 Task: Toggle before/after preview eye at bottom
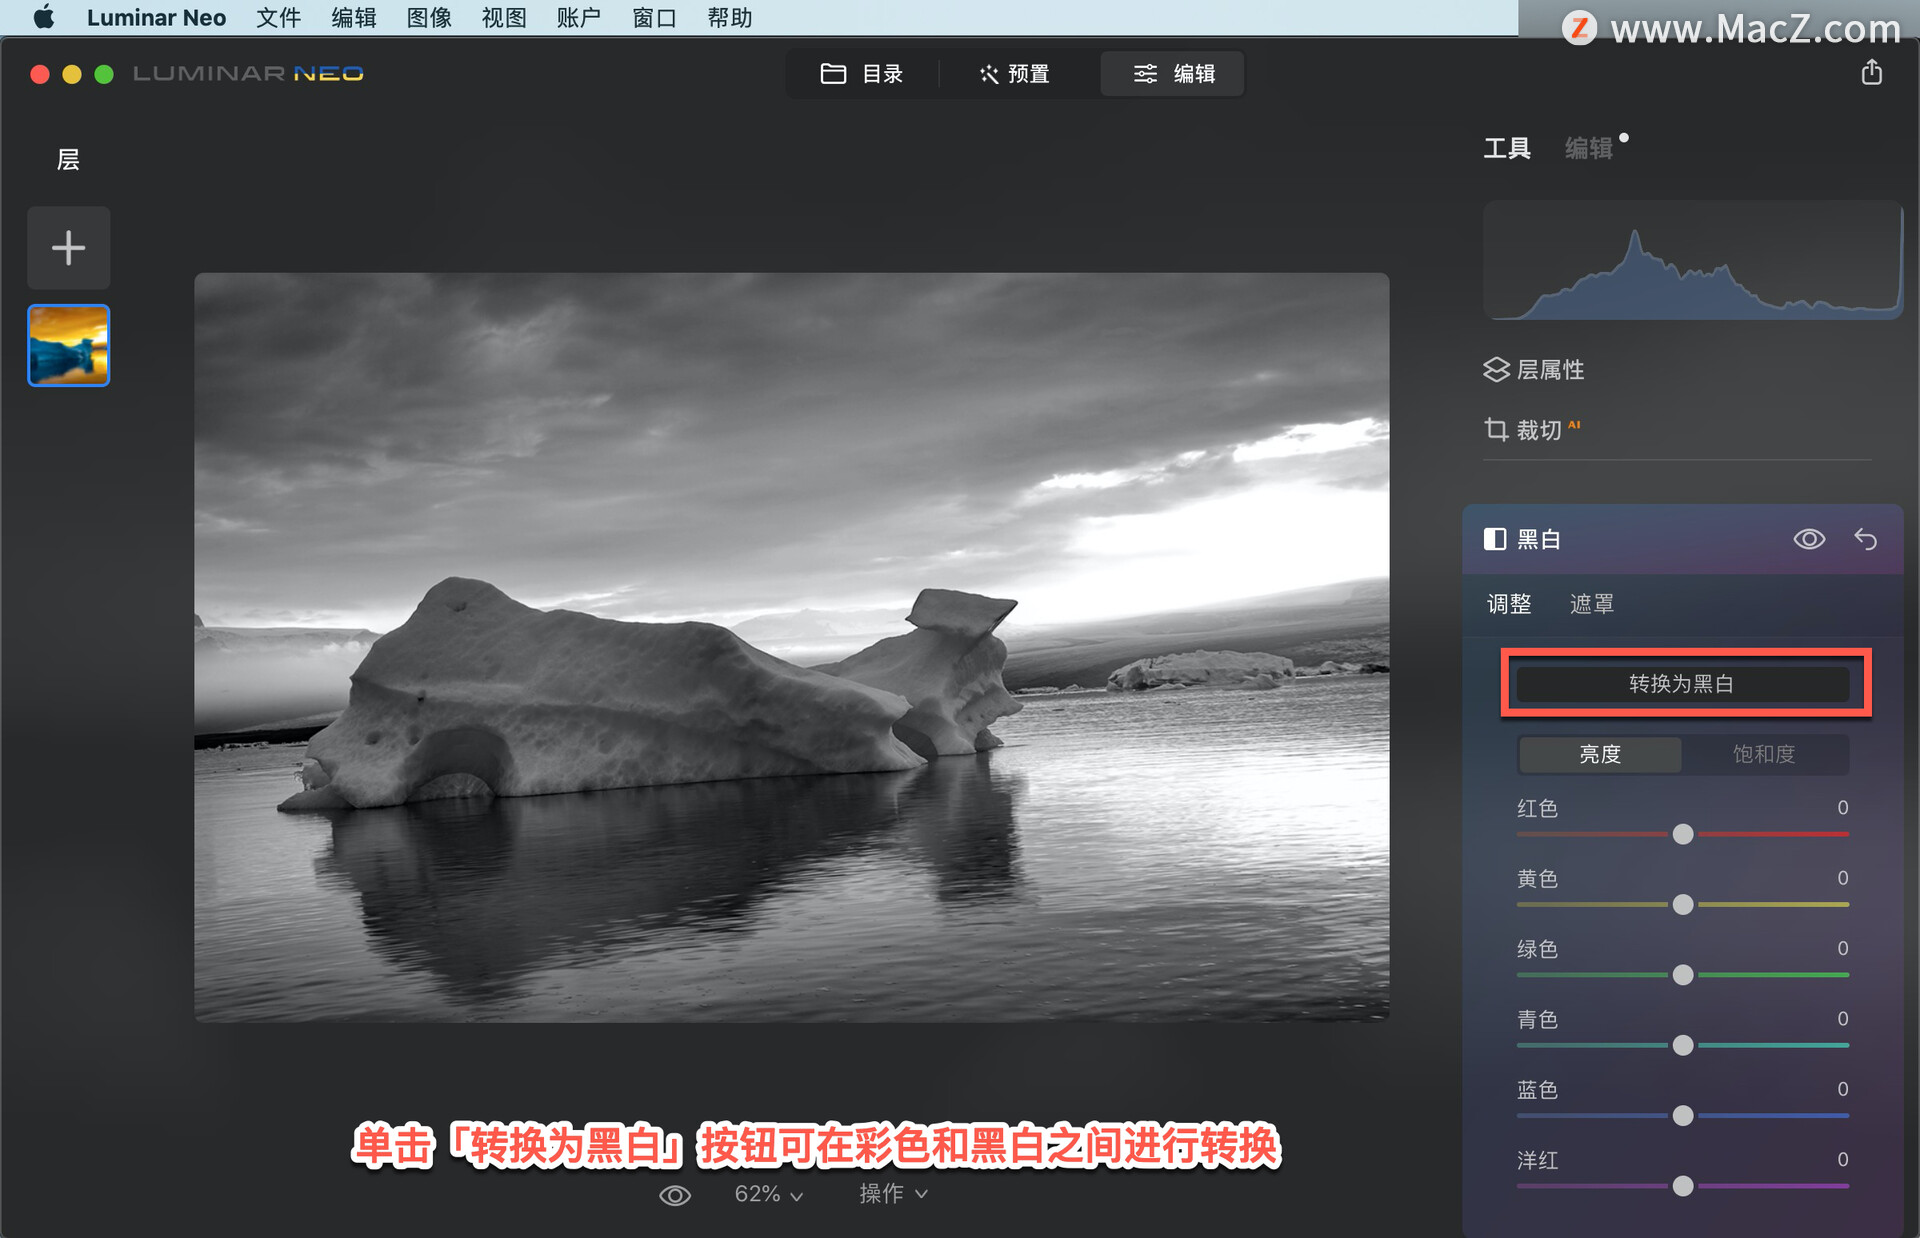(675, 1195)
